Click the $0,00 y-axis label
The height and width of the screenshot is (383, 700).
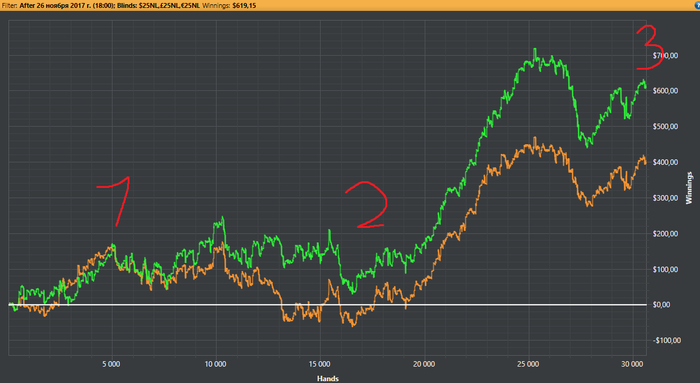(x=661, y=304)
